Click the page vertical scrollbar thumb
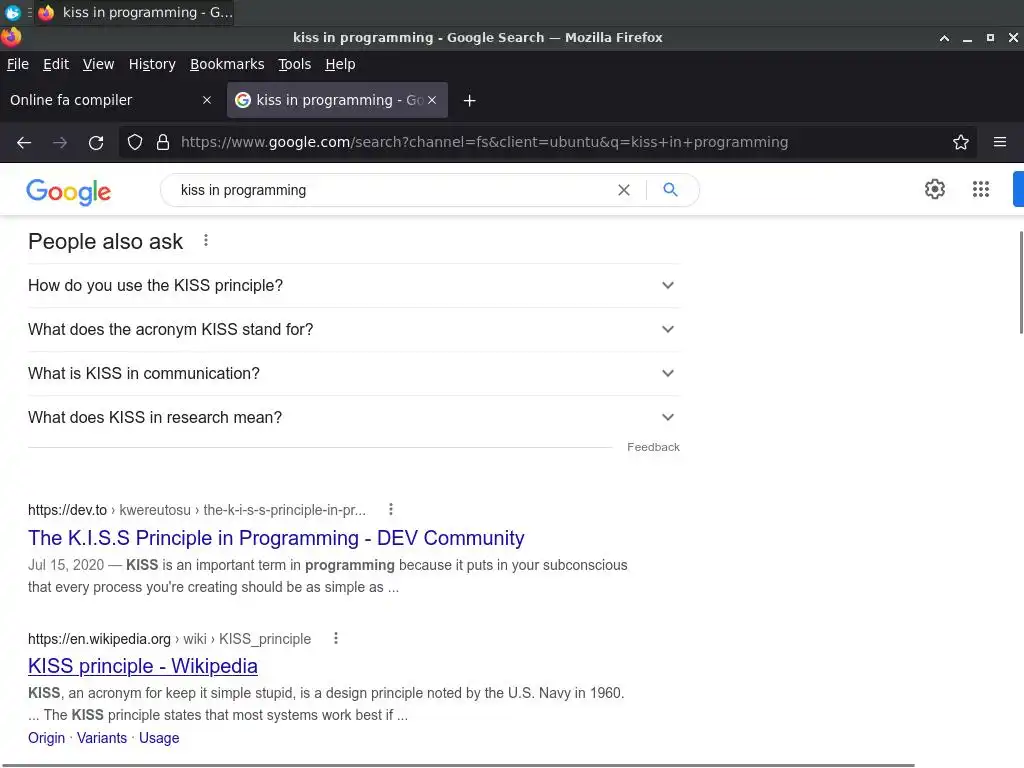1024x768 pixels. click(1021, 282)
